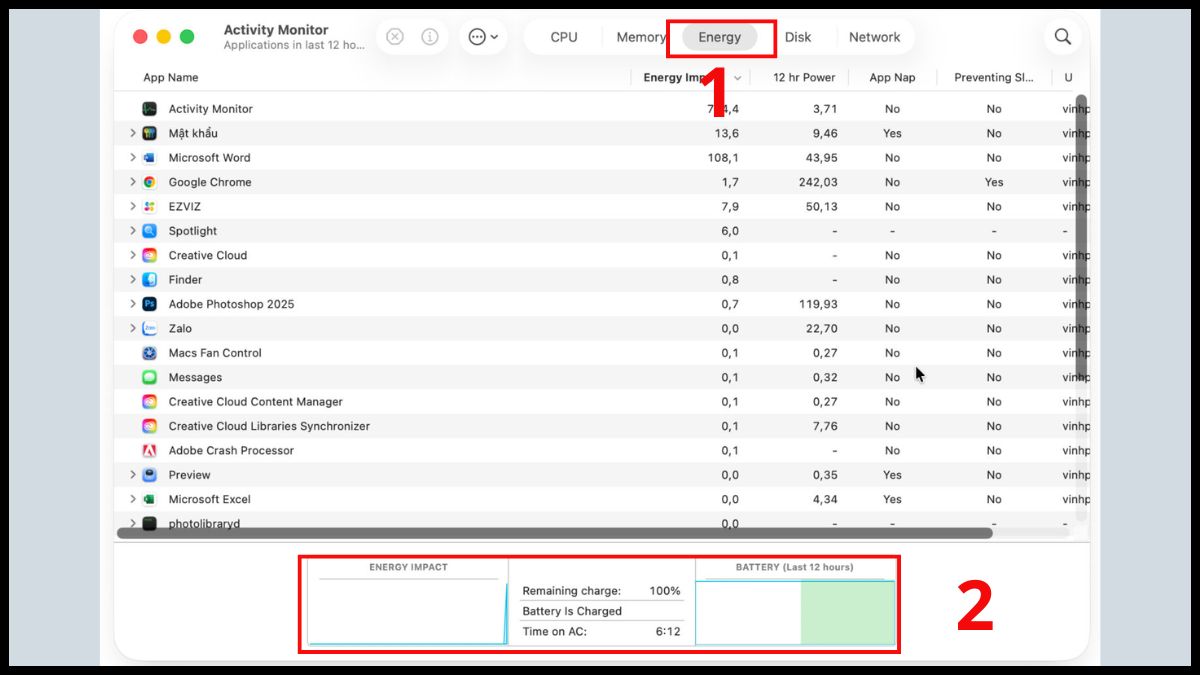
Task: Expand the Creative Cloud row
Action: coord(132,255)
